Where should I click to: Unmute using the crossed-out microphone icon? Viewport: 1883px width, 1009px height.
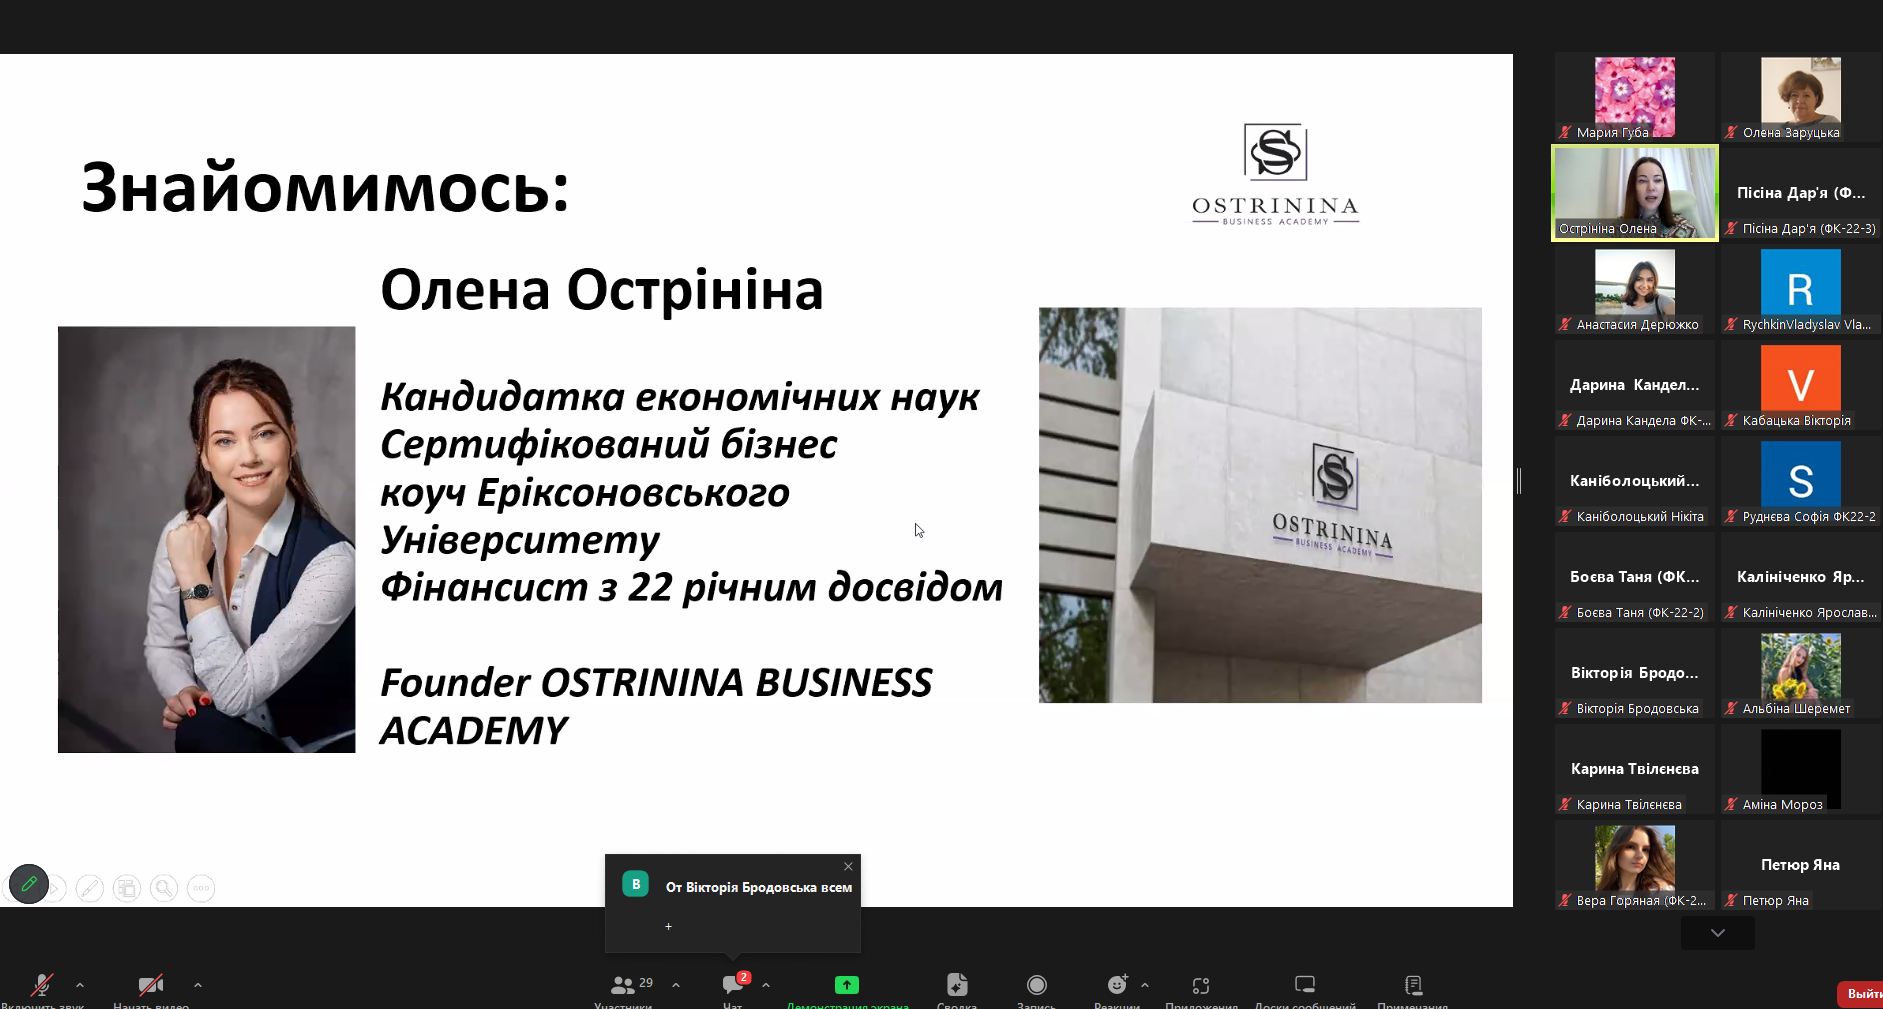pyautogui.click(x=42, y=985)
